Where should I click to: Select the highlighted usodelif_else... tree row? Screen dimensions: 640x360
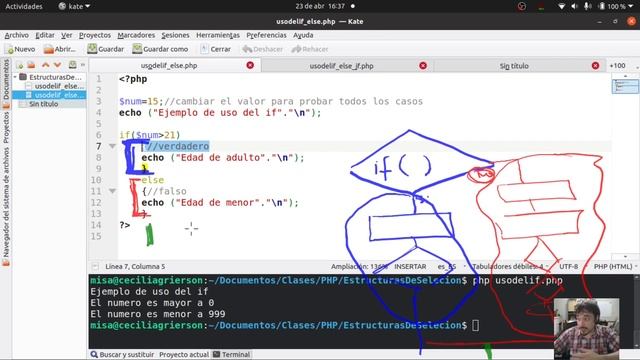pyautogui.click(x=49, y=95)
